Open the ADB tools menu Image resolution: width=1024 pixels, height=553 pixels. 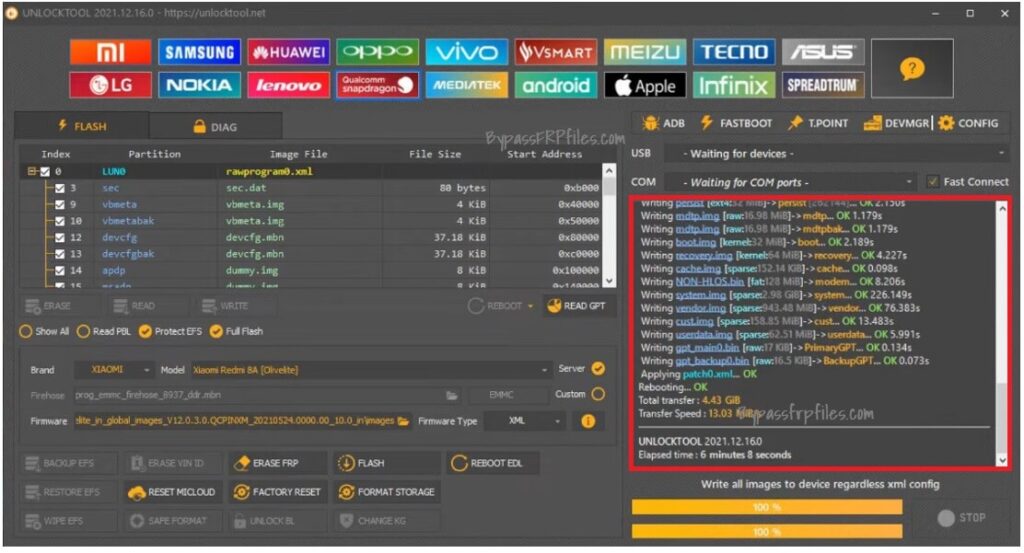pos(664,123)
